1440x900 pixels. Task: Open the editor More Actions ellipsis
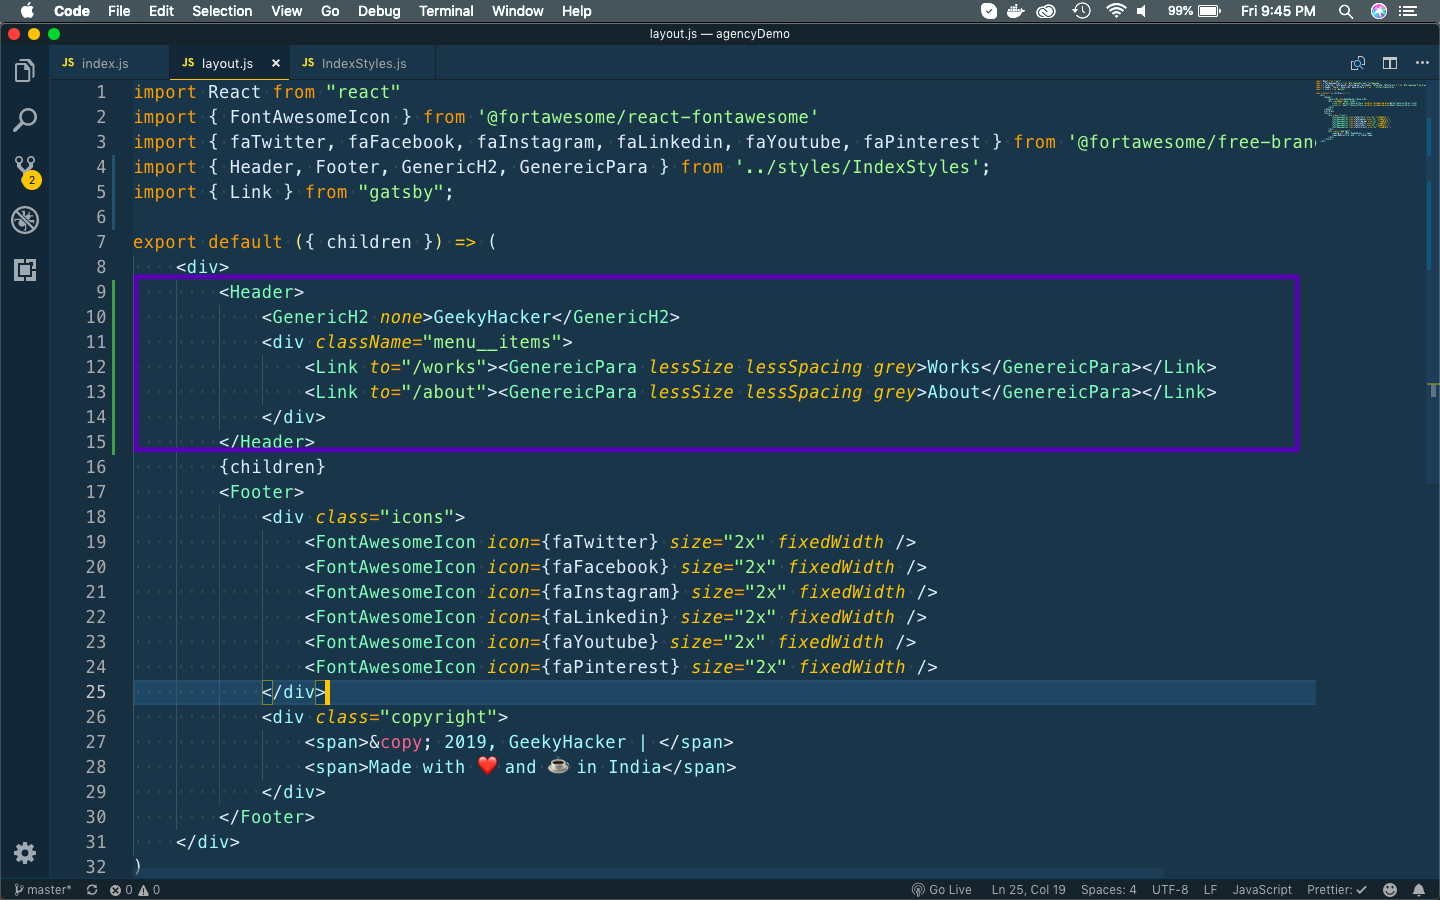[1422, 63]
